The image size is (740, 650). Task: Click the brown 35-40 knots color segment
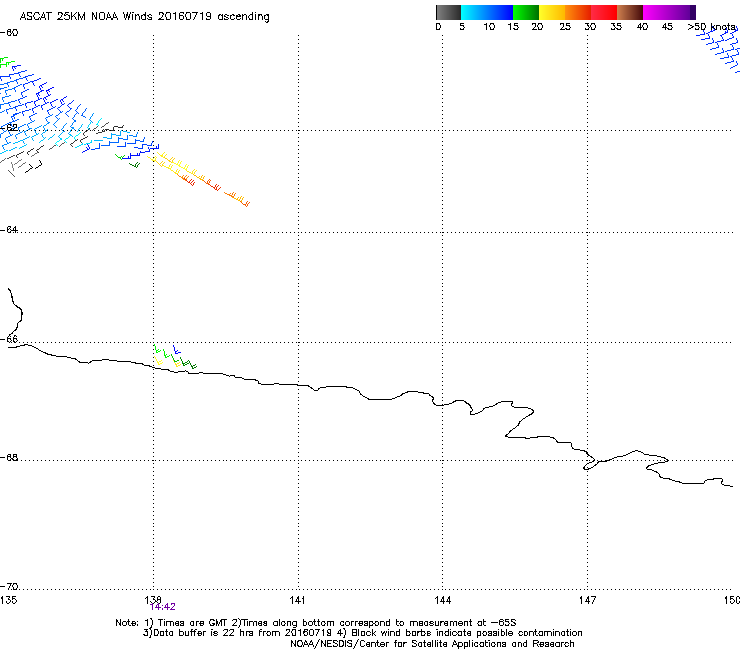point(630,12)
